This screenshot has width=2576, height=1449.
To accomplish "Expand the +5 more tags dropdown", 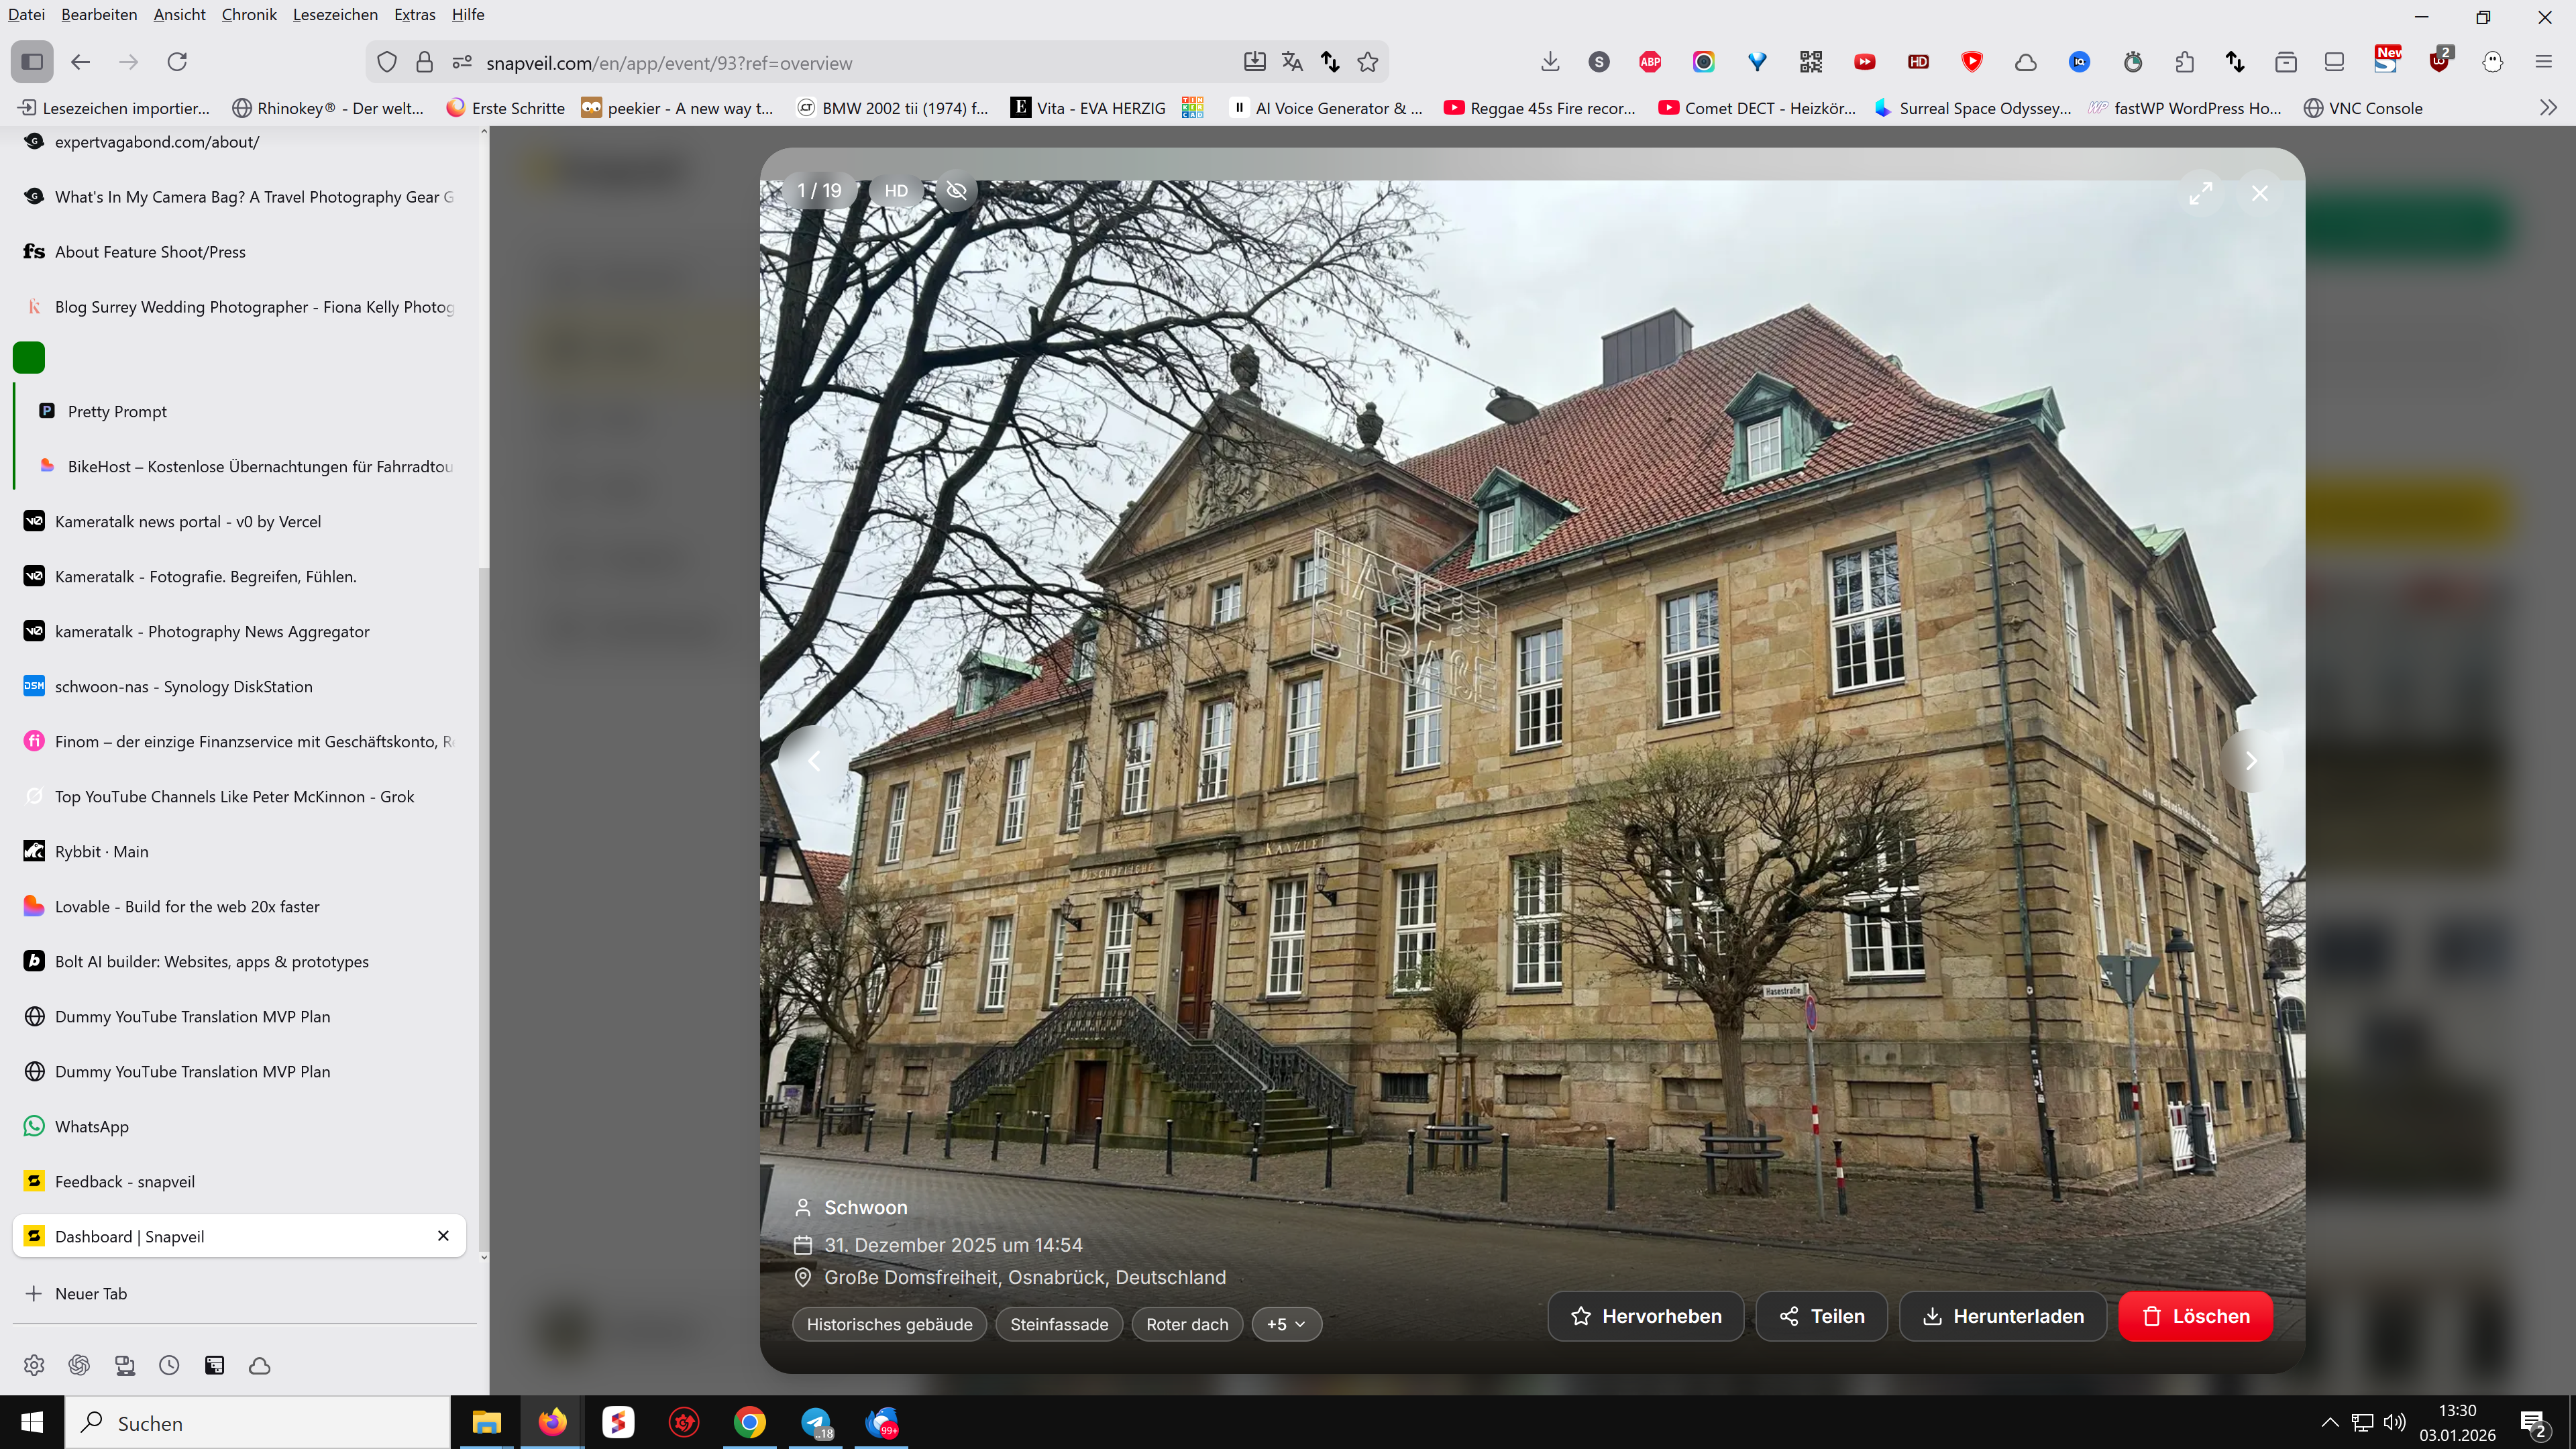I will (x=1286, y=1324).
